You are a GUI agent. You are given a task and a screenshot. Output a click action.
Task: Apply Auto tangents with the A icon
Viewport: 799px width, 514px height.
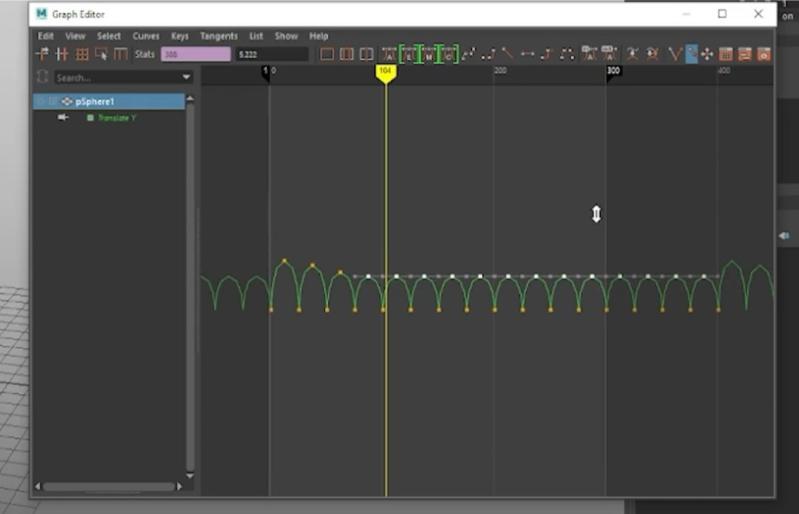(x=389, y=54)
